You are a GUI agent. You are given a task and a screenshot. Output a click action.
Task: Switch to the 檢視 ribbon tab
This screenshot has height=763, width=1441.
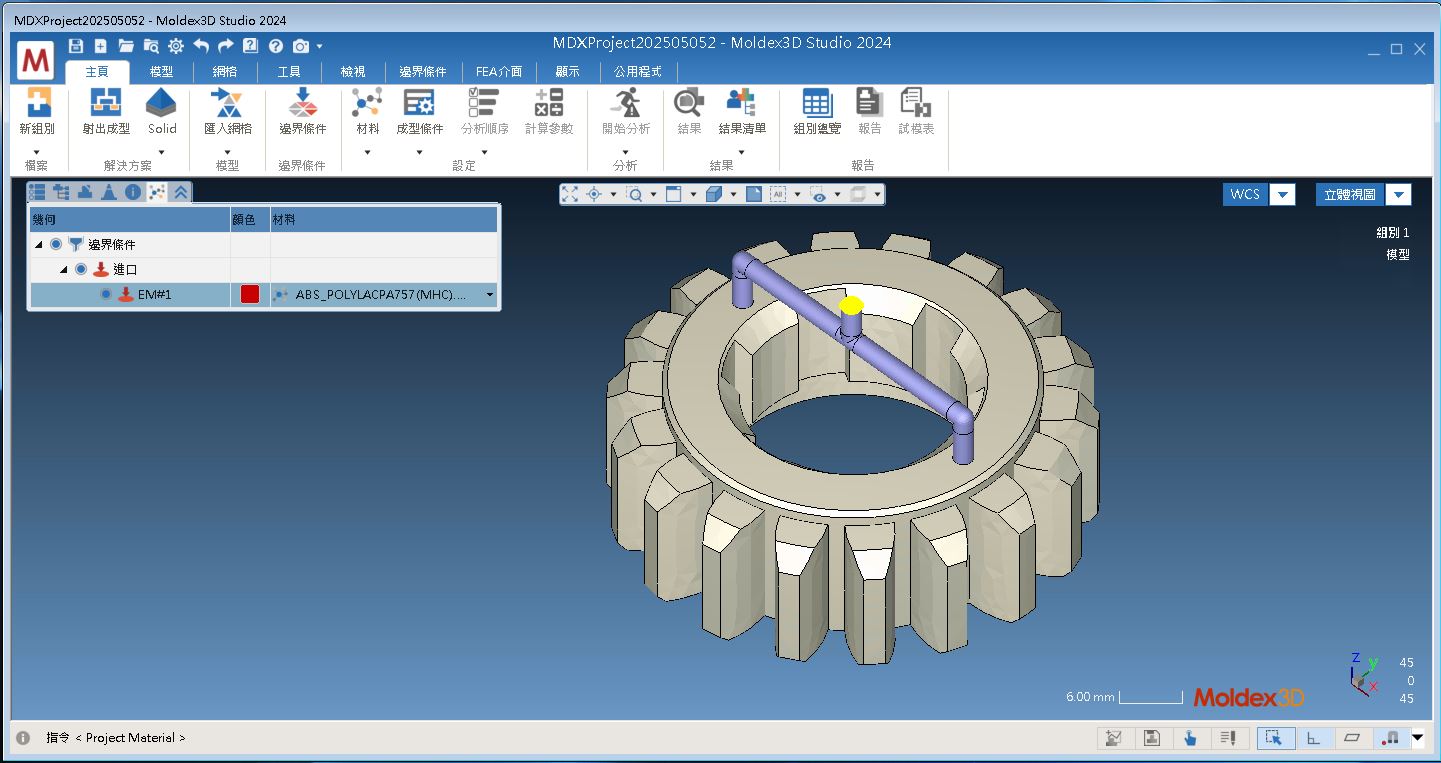click(x=353, y=72)
